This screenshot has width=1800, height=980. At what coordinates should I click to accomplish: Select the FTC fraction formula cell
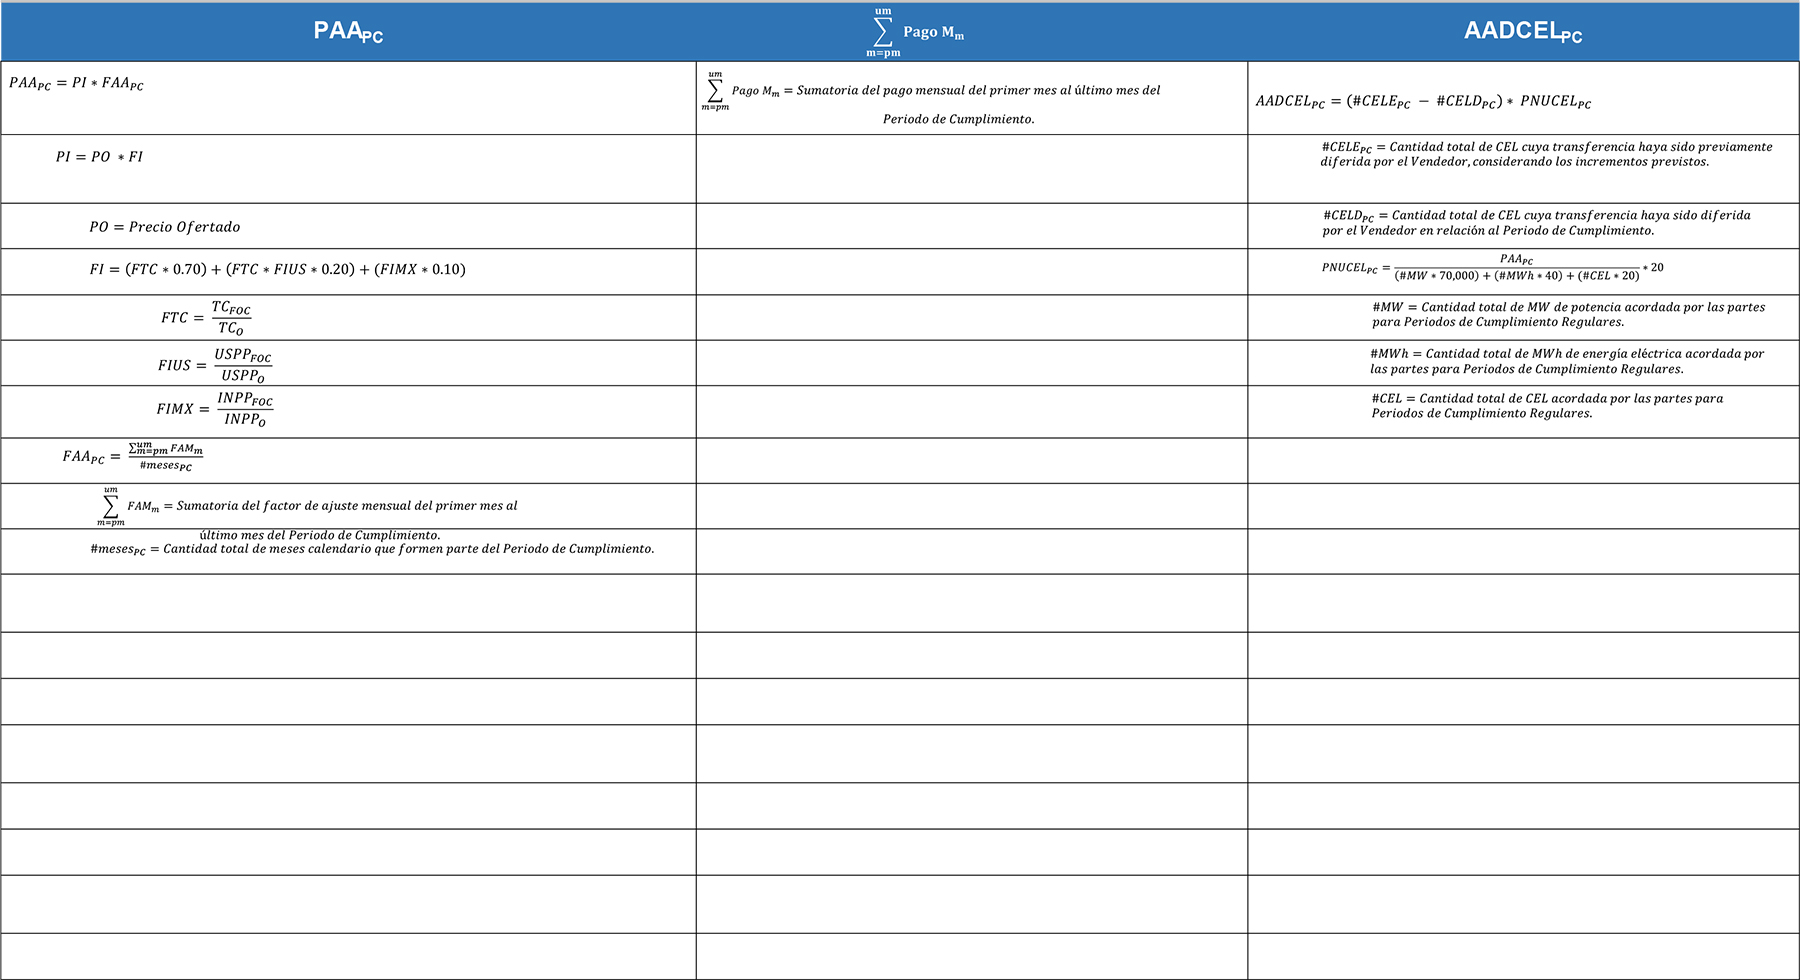206,318
